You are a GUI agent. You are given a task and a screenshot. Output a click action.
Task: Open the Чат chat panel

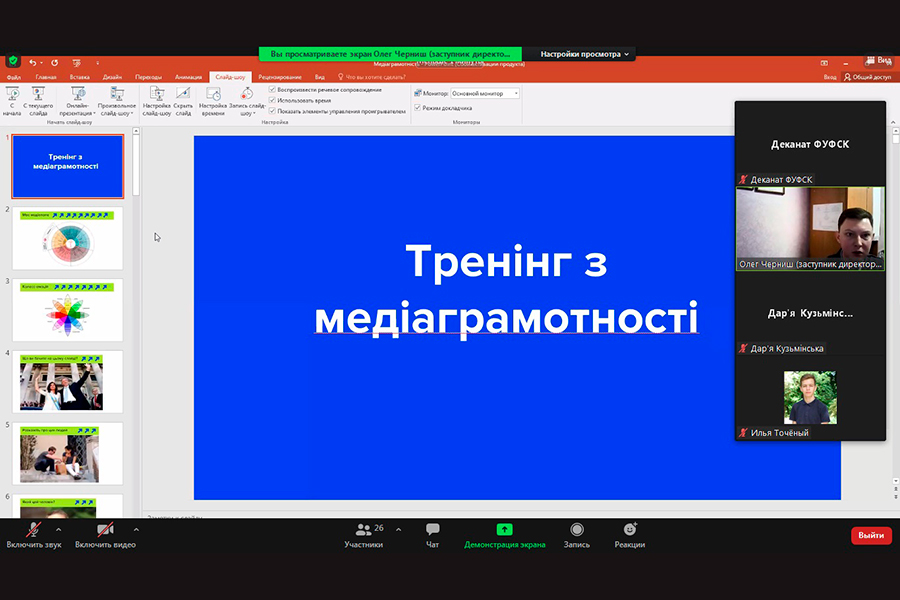[432, 530]
